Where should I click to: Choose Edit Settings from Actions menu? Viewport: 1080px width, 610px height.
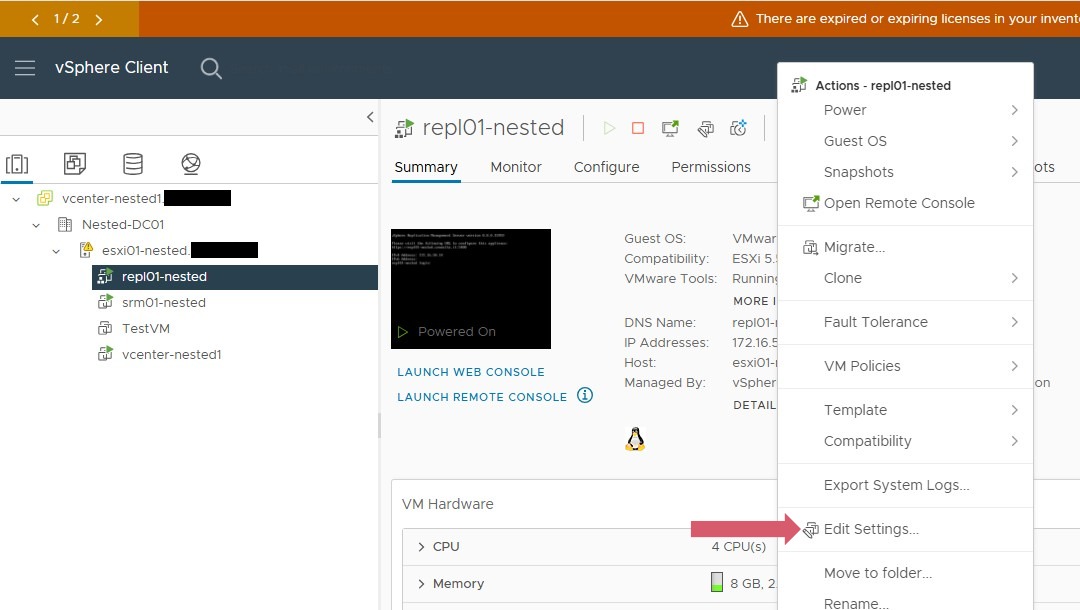click(905, 529)
